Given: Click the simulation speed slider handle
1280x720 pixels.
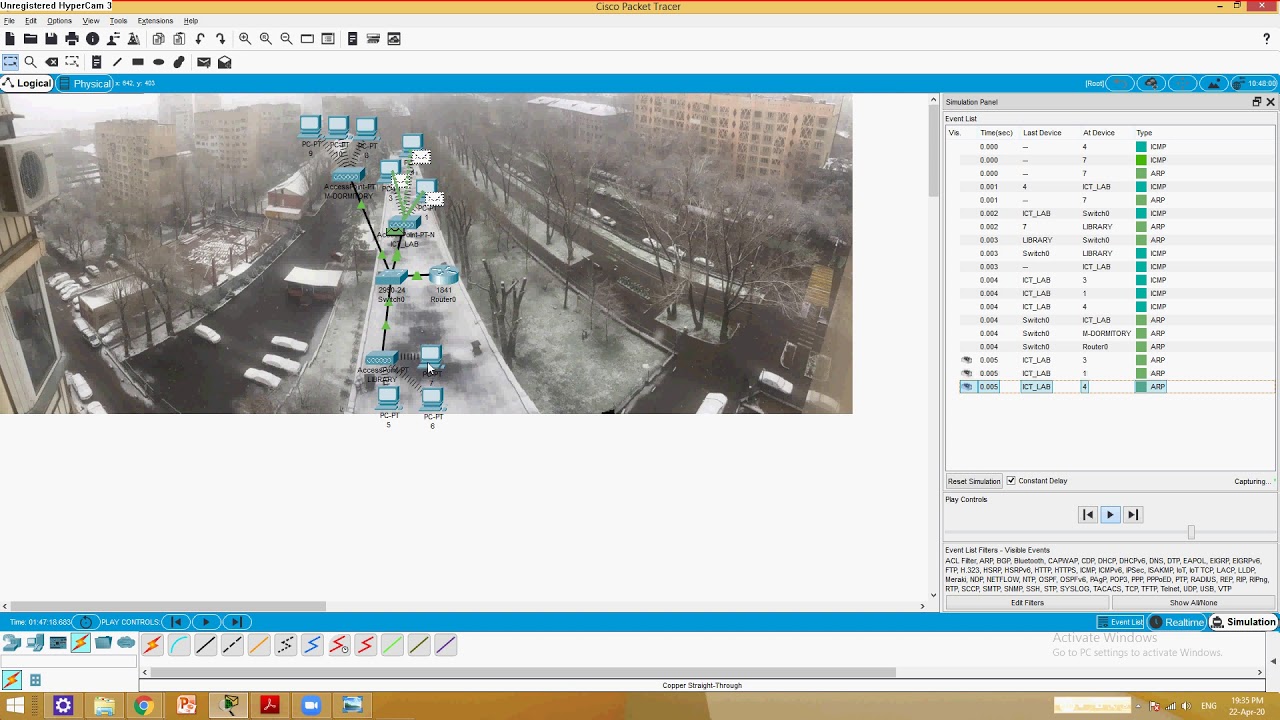Looking at the screenshot, I should [1191, 533].
